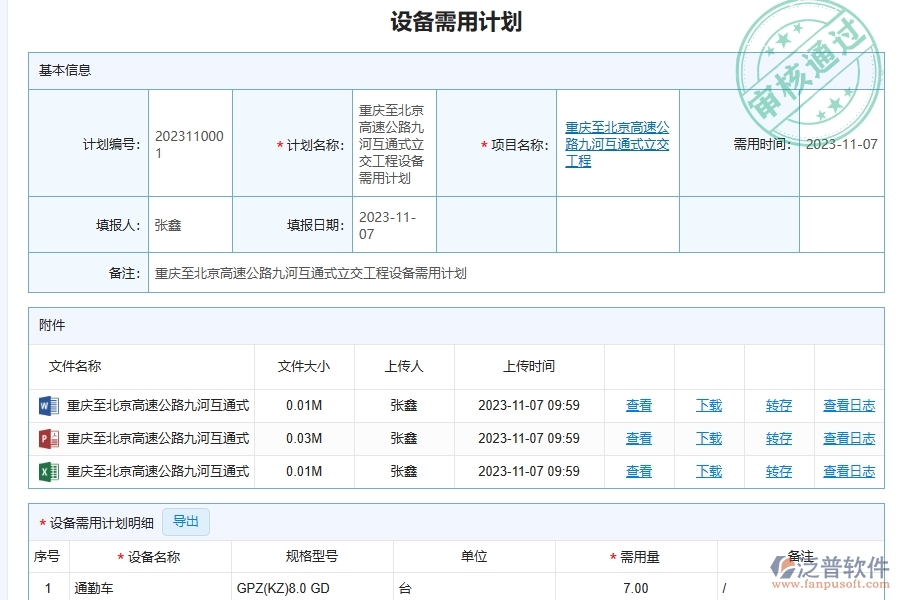Open 查看日志 for the first attachment
The image size is (900, 600).
point(848,405)
